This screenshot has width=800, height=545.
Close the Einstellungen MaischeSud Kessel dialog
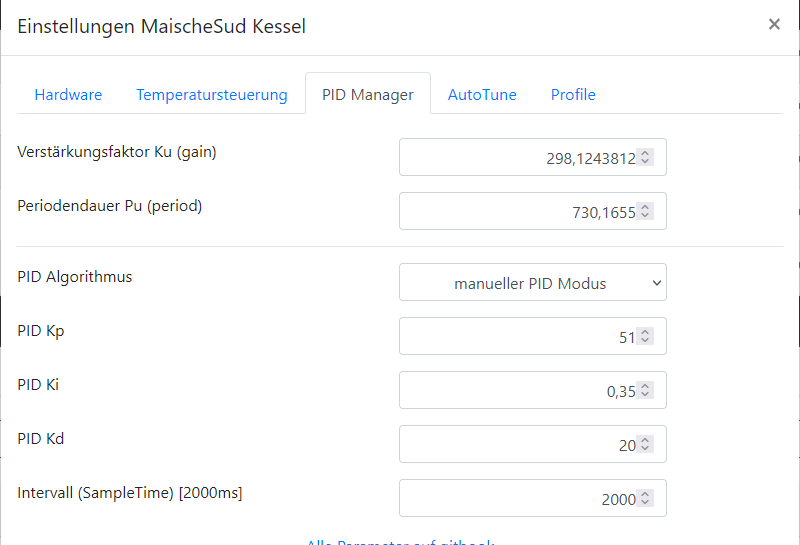click(774, 25)
